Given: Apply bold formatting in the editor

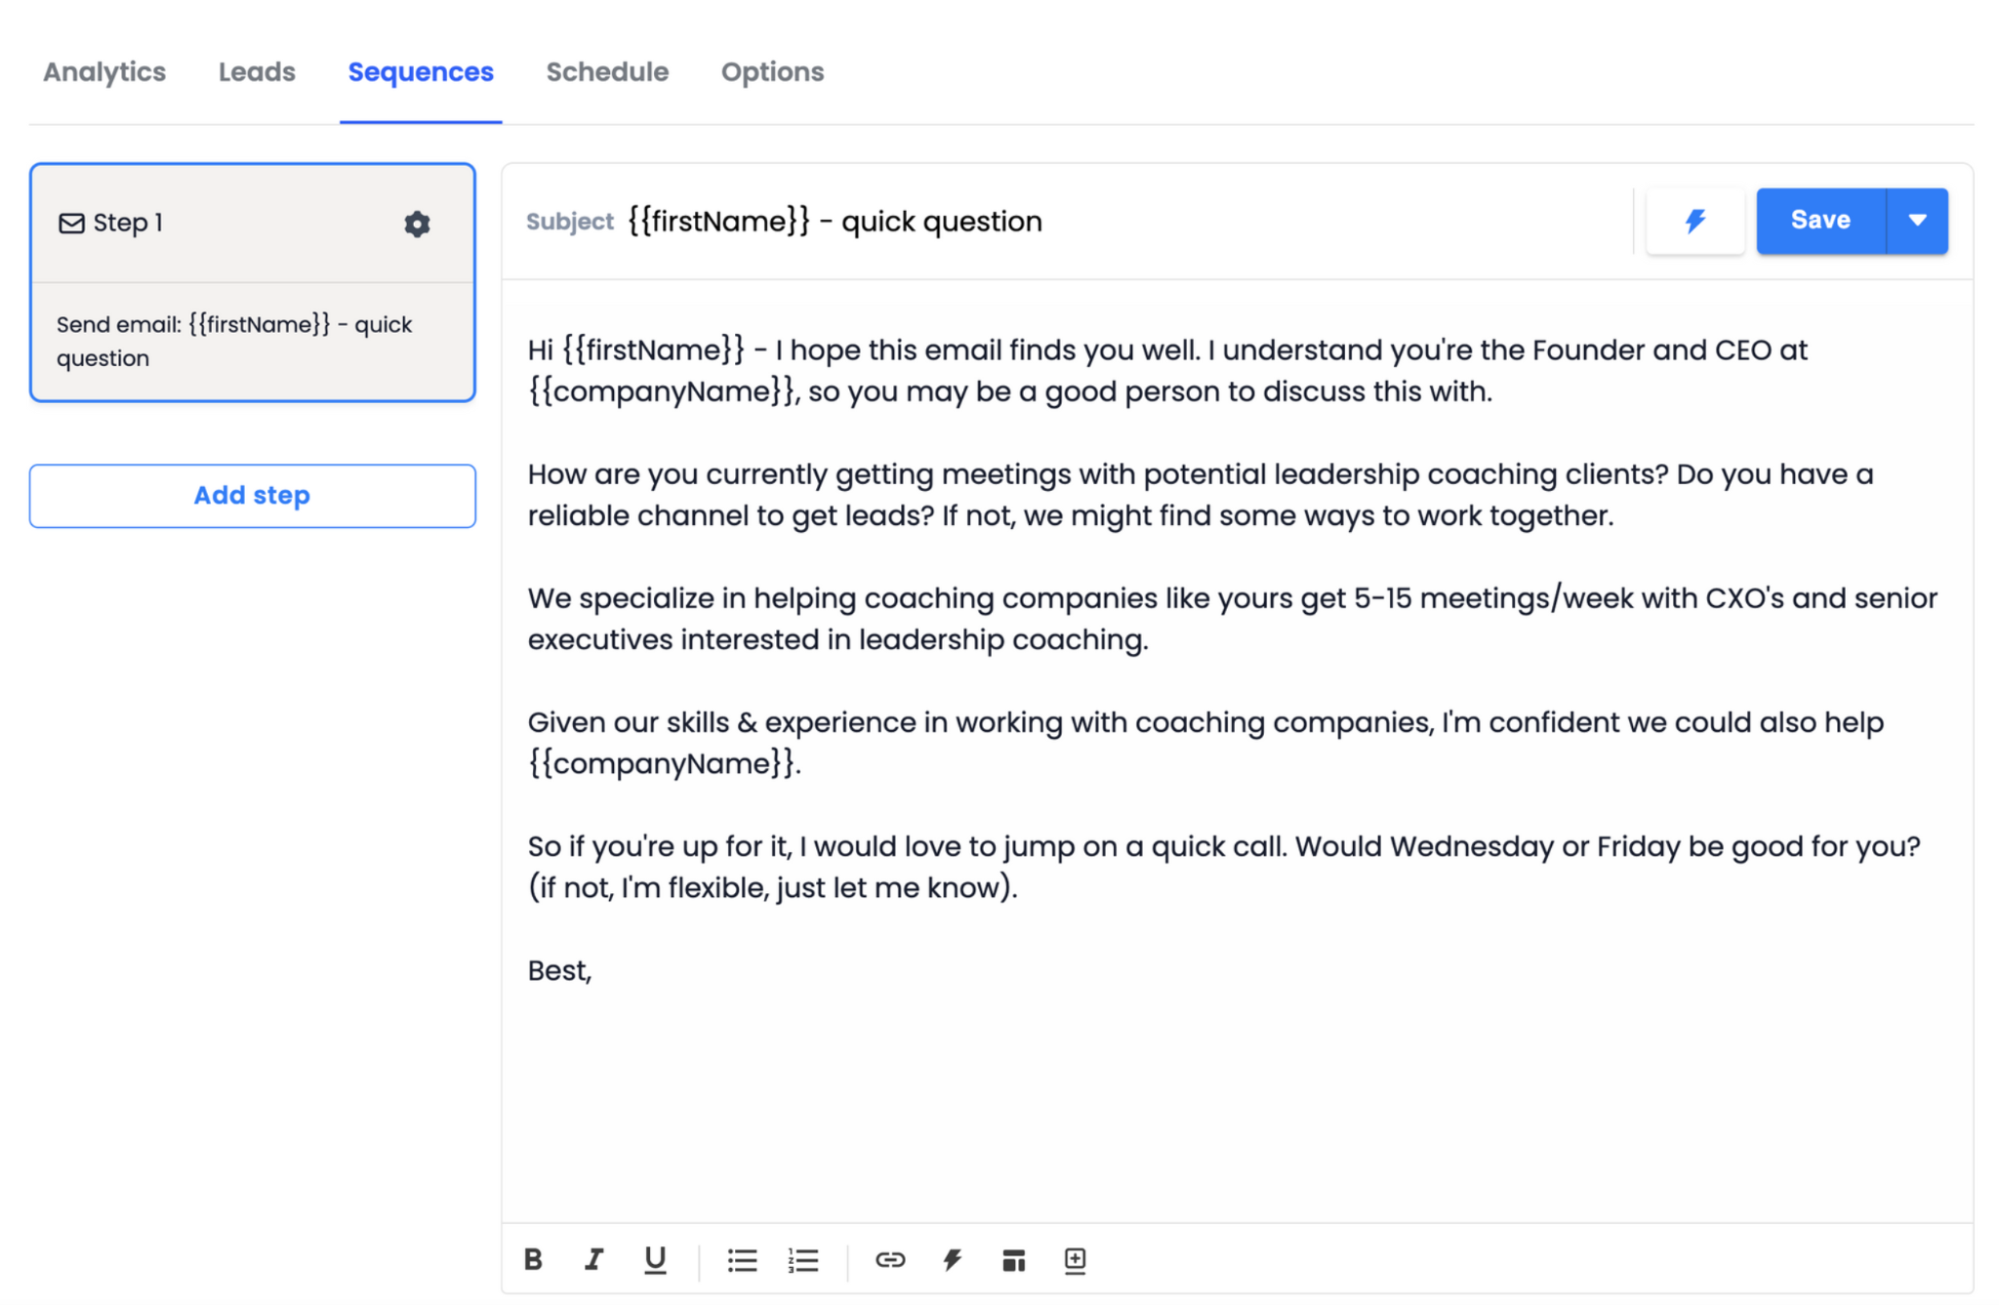Looking at the screenshot, I should [x=533, y=1259].
